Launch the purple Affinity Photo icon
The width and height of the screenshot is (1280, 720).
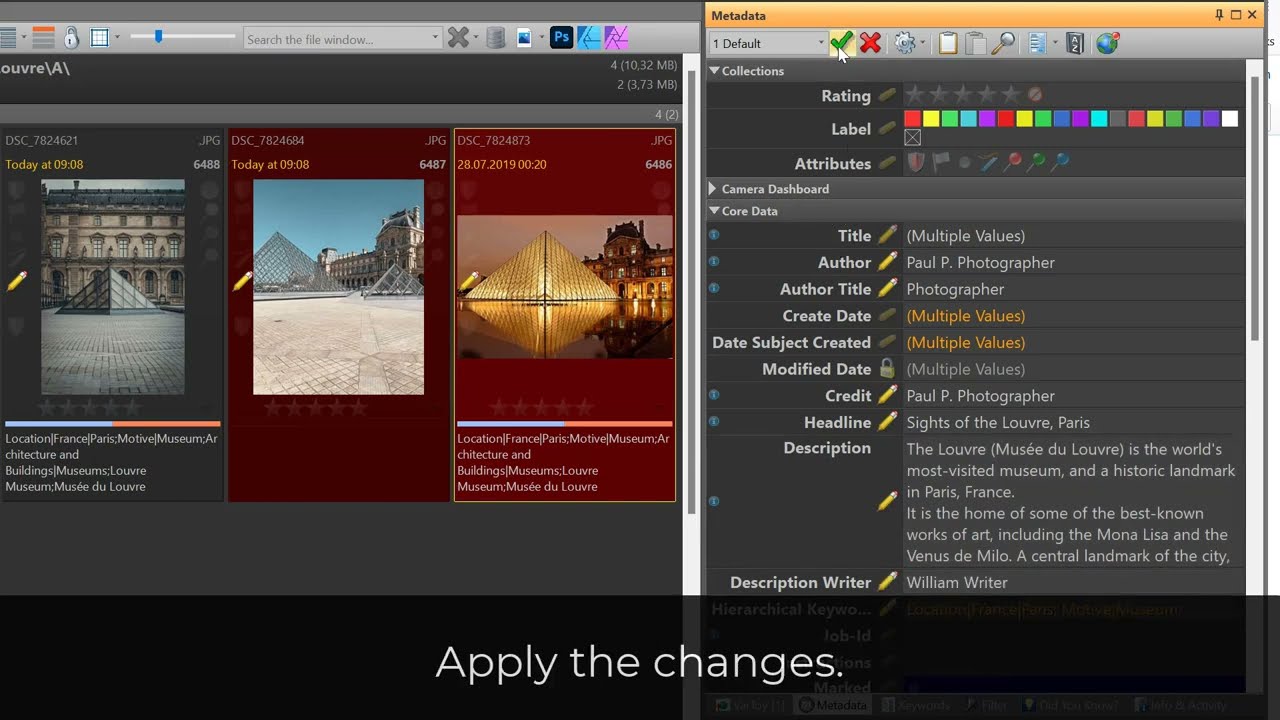pyautogui.click(x=616, y=38)
